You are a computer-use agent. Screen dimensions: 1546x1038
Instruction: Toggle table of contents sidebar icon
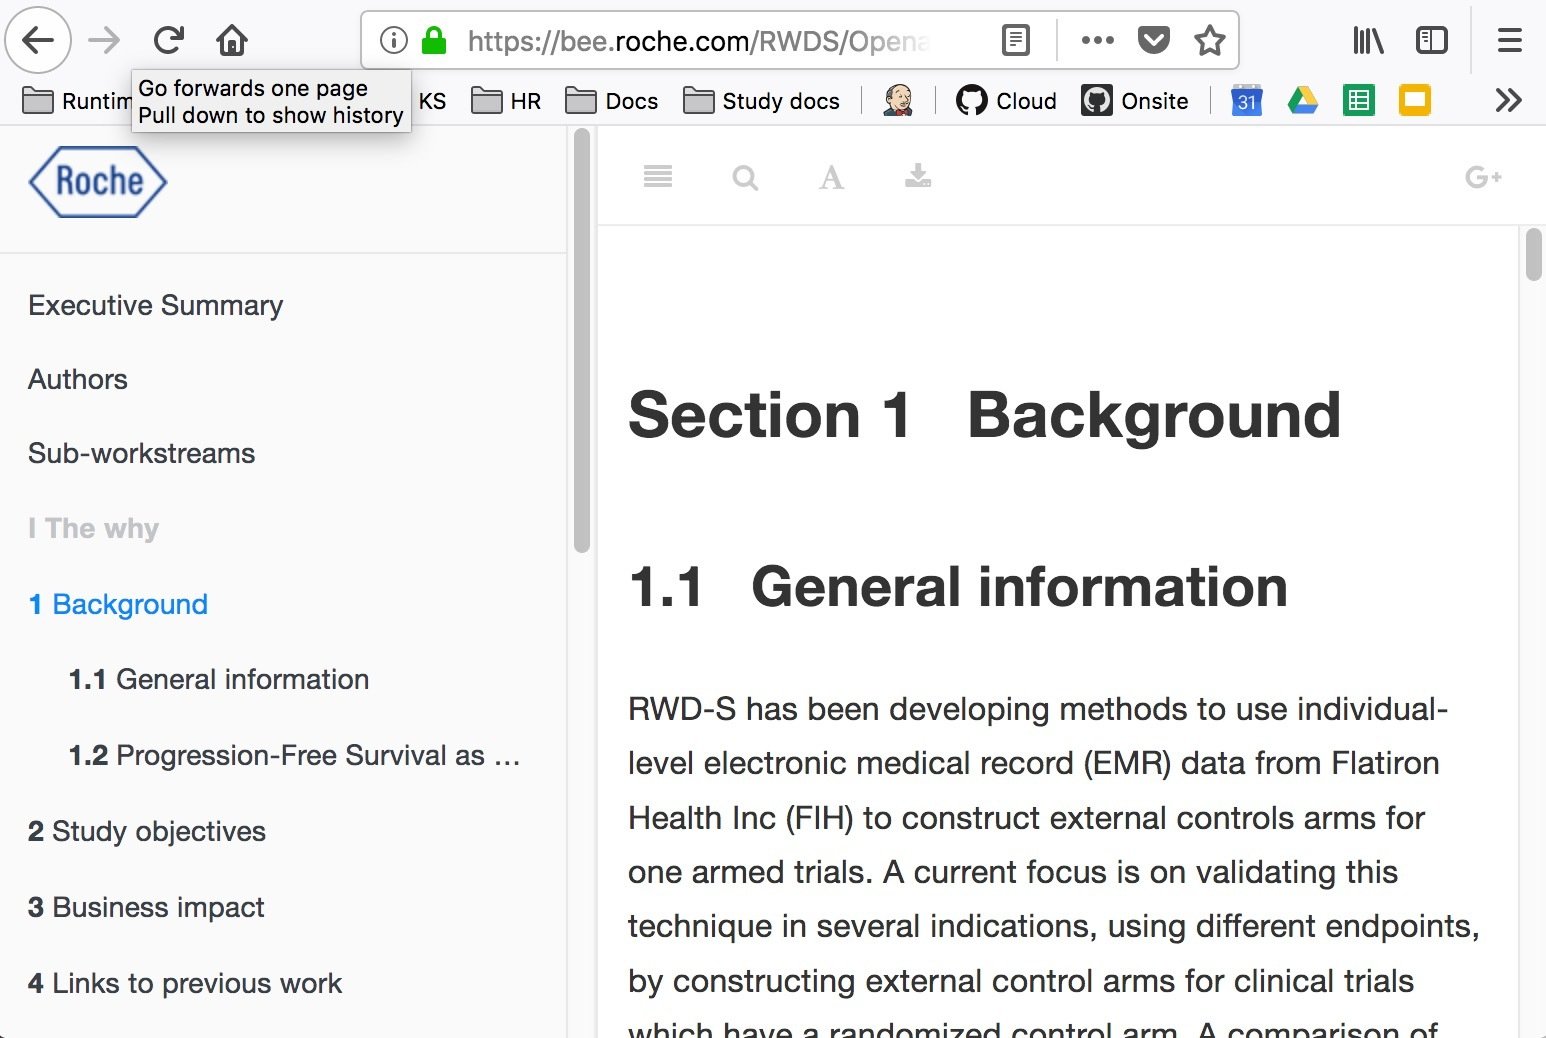coord(657,177)
